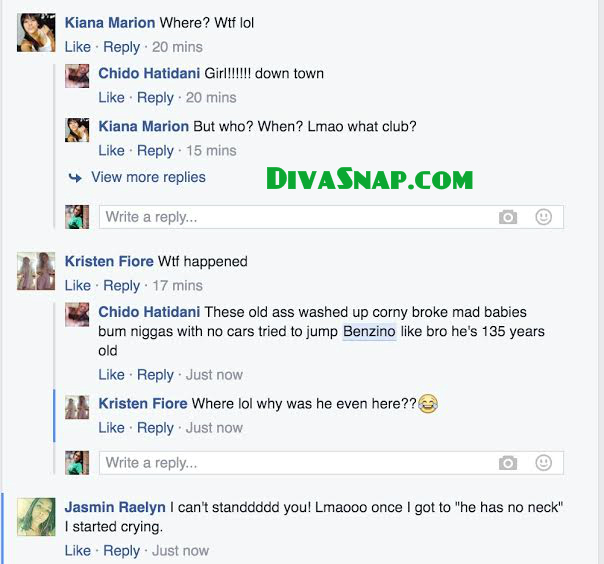Like Kiana Marion's 'Where? Wtf lol' comment
Viewport: 604px width, 564px height.
(x=78, y=47)
